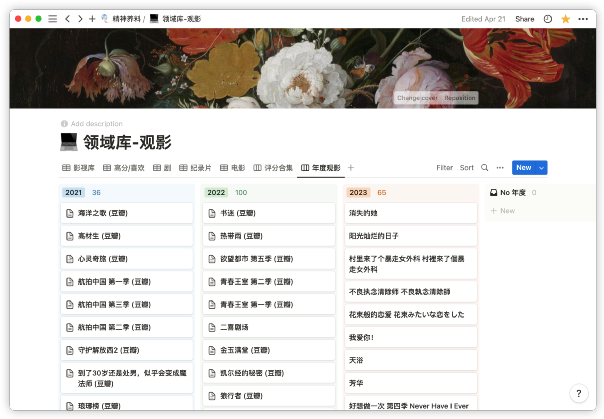Open the 航拍中国 第三季 card
Screen dimensions: 604x419
click(127, 304)
